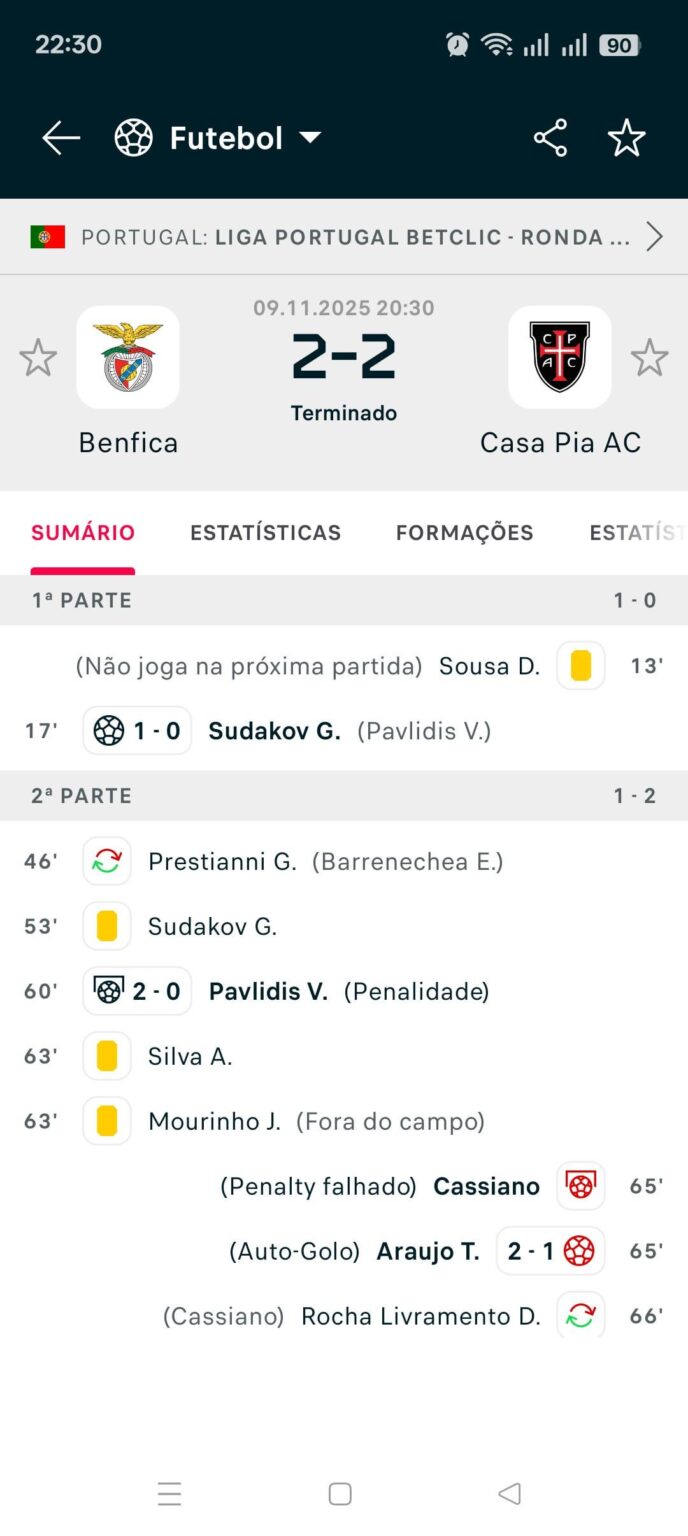Click the Casa Pia AC club badge
The height and width of the screenshot is (1536, 688).
[560, 357]
